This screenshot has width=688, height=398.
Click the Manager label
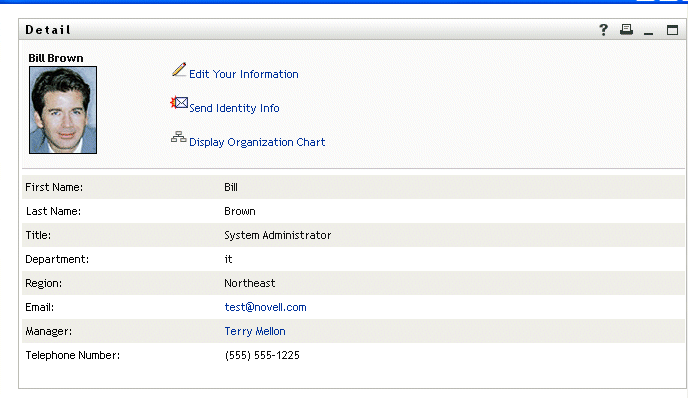pyautogui.click(x=49, y=331)
